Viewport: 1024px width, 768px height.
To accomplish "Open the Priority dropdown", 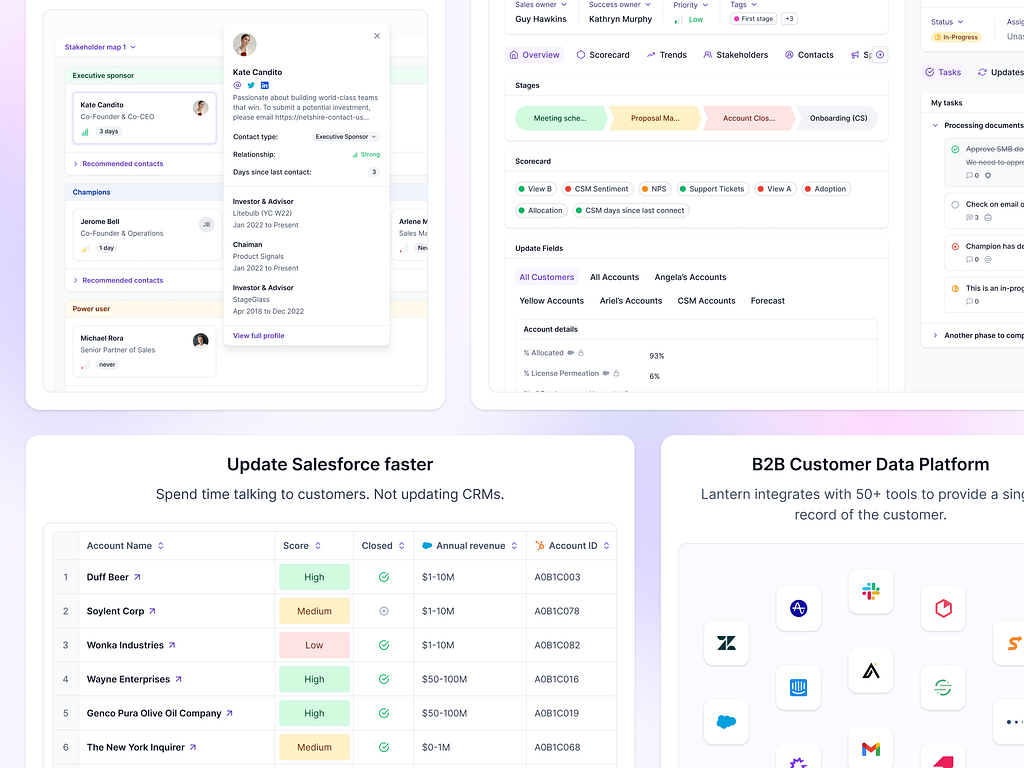I will 691,5.
